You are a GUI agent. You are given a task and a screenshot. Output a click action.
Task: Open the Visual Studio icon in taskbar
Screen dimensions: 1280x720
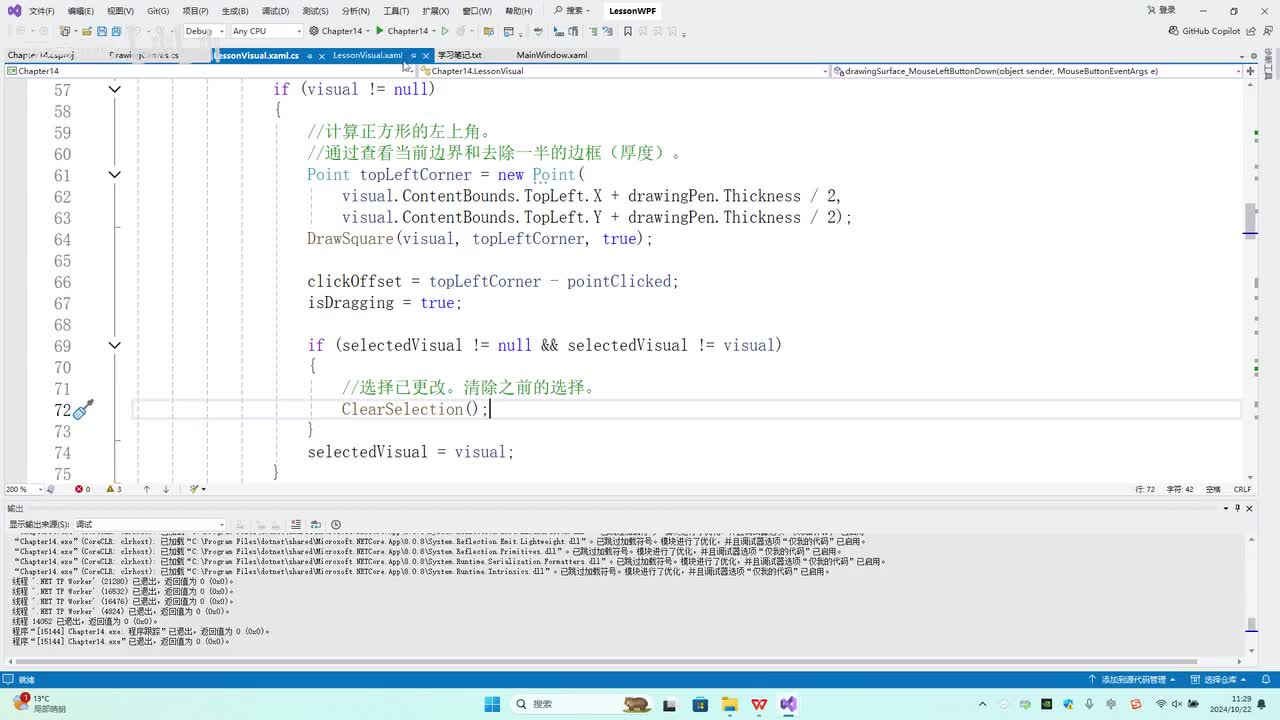(x=789, y=704)
